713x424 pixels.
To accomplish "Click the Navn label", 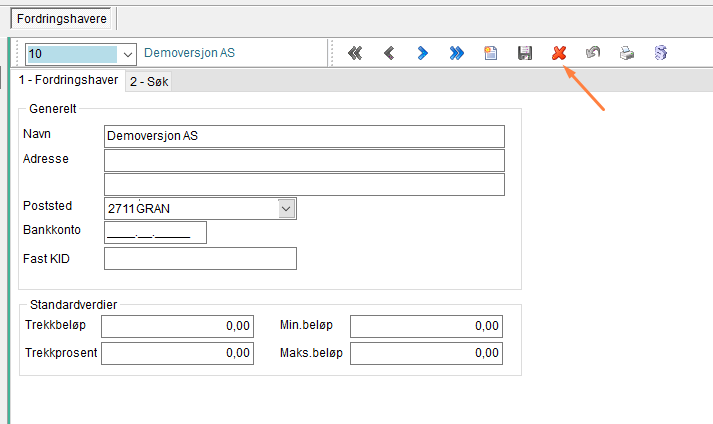I will click(x=37, y=134).
